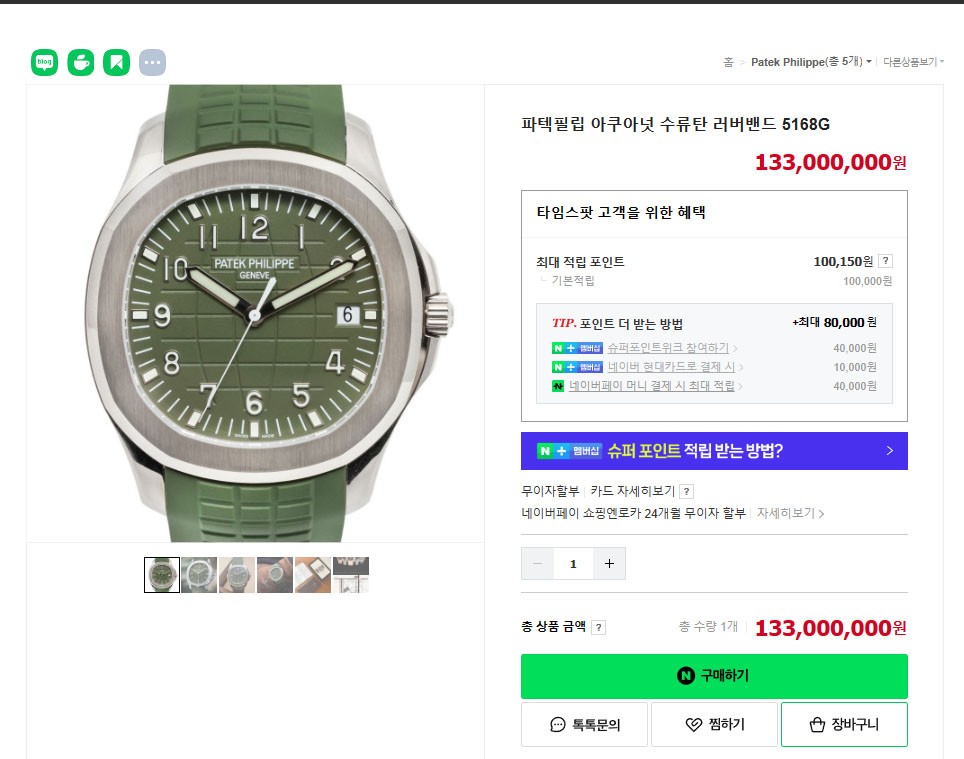The height and width of the screenshot is (759, 964).
Task: Add to wishlist with 찜하기 button
Action: [x=714, y=725]
